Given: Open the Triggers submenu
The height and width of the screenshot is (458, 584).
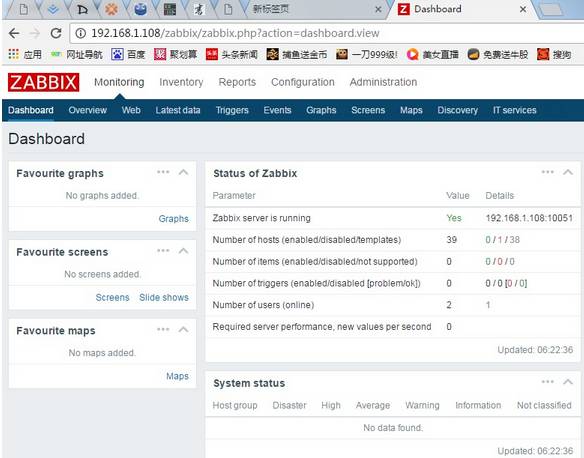Looking at the screenshot, I should (232, 110).
